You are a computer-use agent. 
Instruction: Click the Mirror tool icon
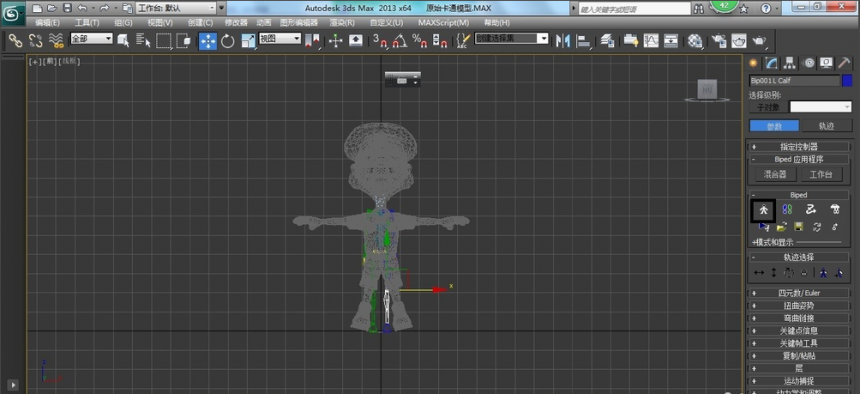(563, 40)
